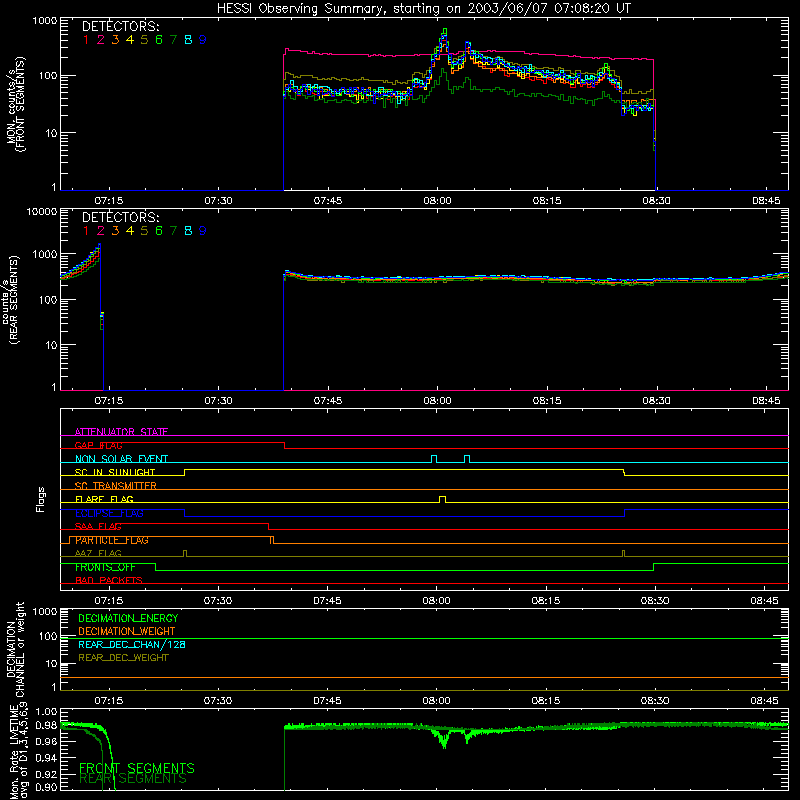The image size is (800, 800).
Task: Click the DETECTORS: label in the rear segments plot
Action: (120, 217)
